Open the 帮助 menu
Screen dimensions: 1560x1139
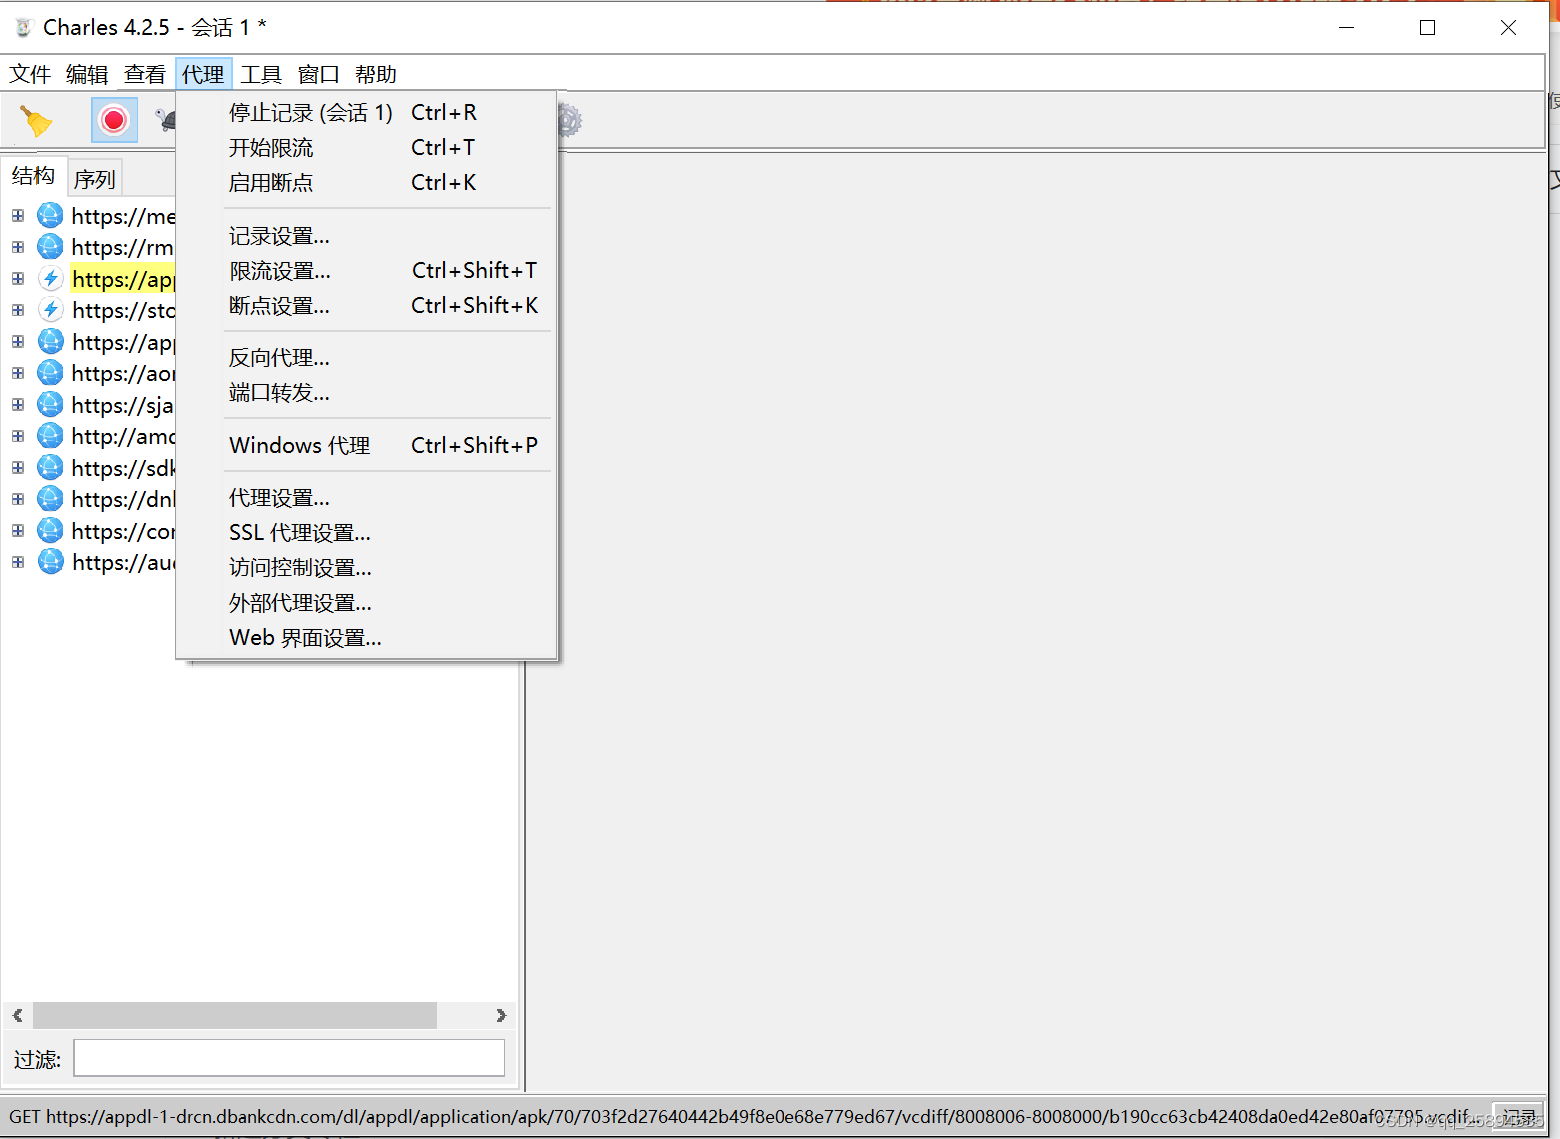click(376, 74)
